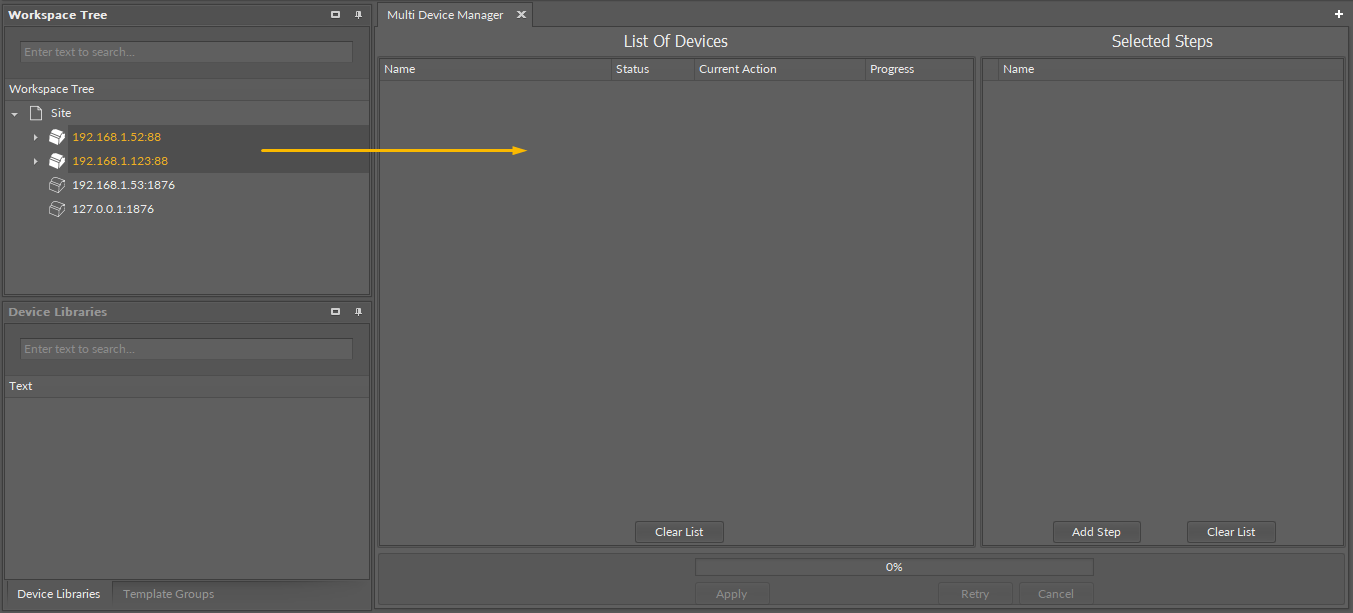
Task: Click the document icon next to Site
Action: [35, 113]
